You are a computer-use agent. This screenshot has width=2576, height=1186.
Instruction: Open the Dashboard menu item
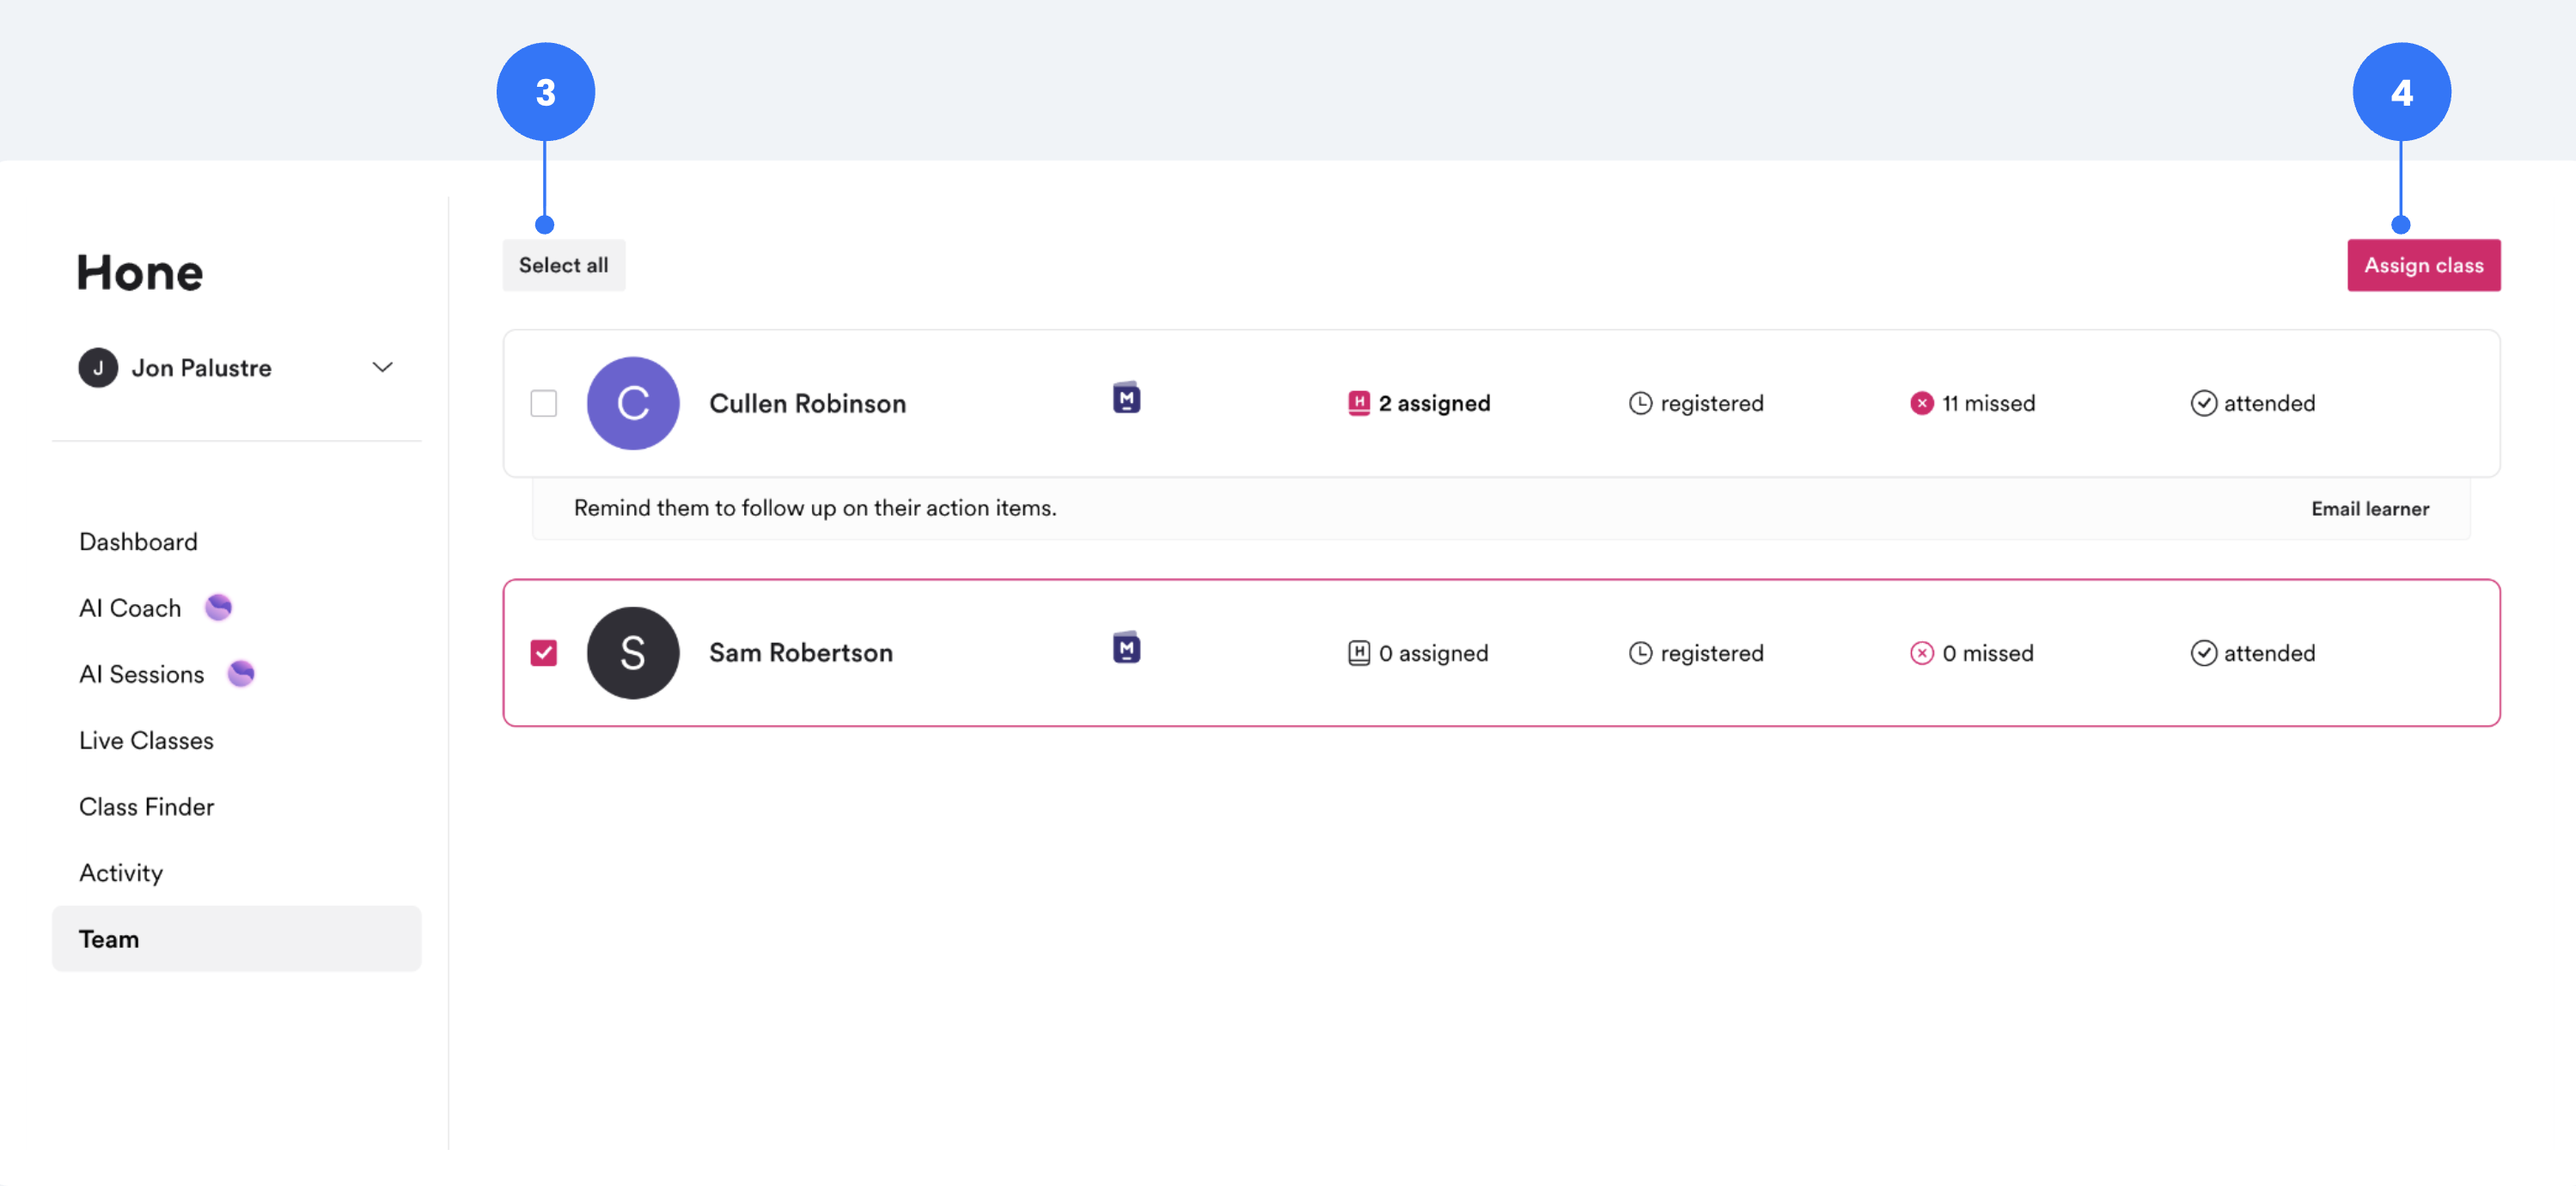pos(138,541)
